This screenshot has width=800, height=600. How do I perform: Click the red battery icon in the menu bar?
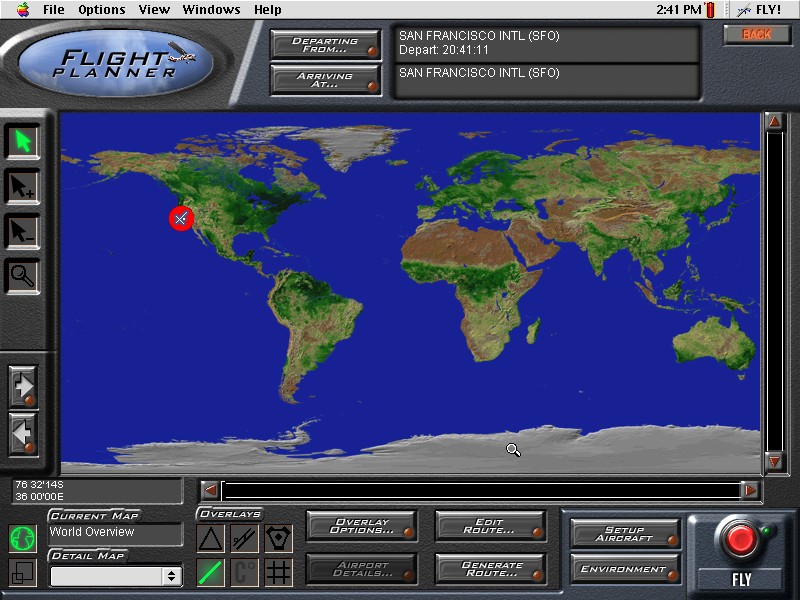(x=710, y=10)
